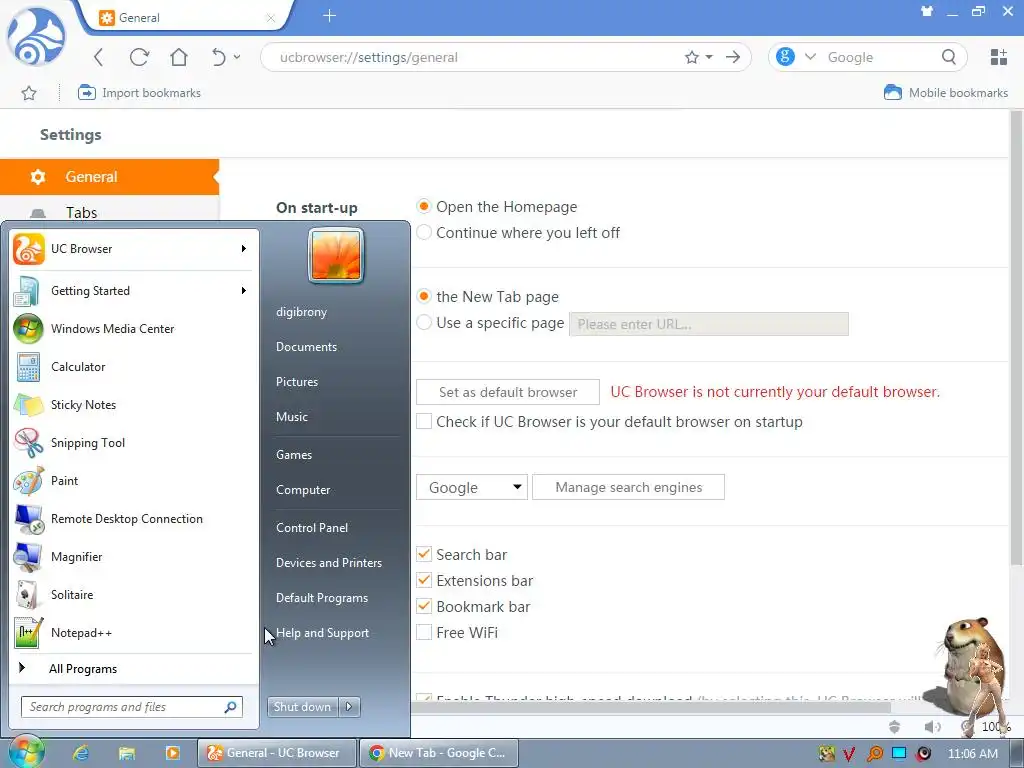Click Manage search engines button
This screenshot has height=768, width=1024.
[628, 487]
